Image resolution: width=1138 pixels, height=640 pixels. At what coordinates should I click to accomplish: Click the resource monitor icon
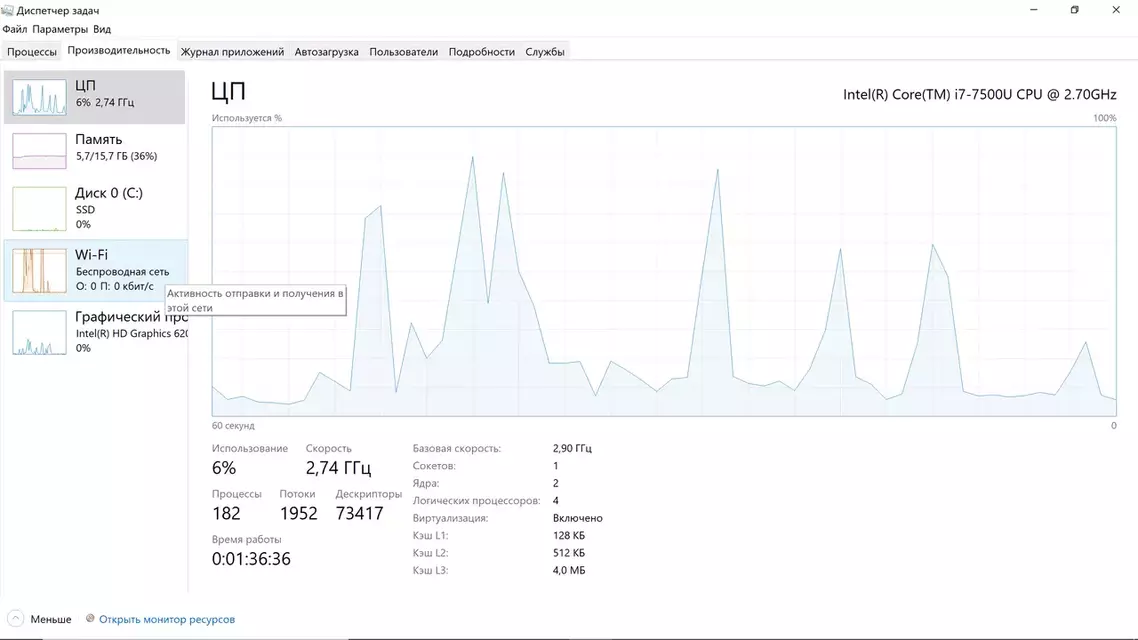90,618
